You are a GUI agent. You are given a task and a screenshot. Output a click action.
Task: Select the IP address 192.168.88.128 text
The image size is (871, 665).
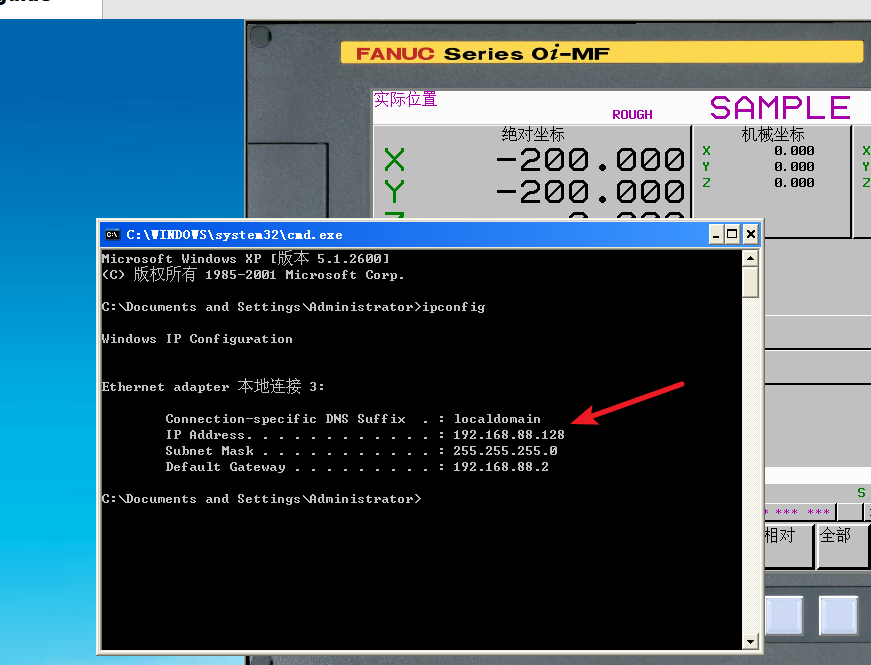pos(509,434)
